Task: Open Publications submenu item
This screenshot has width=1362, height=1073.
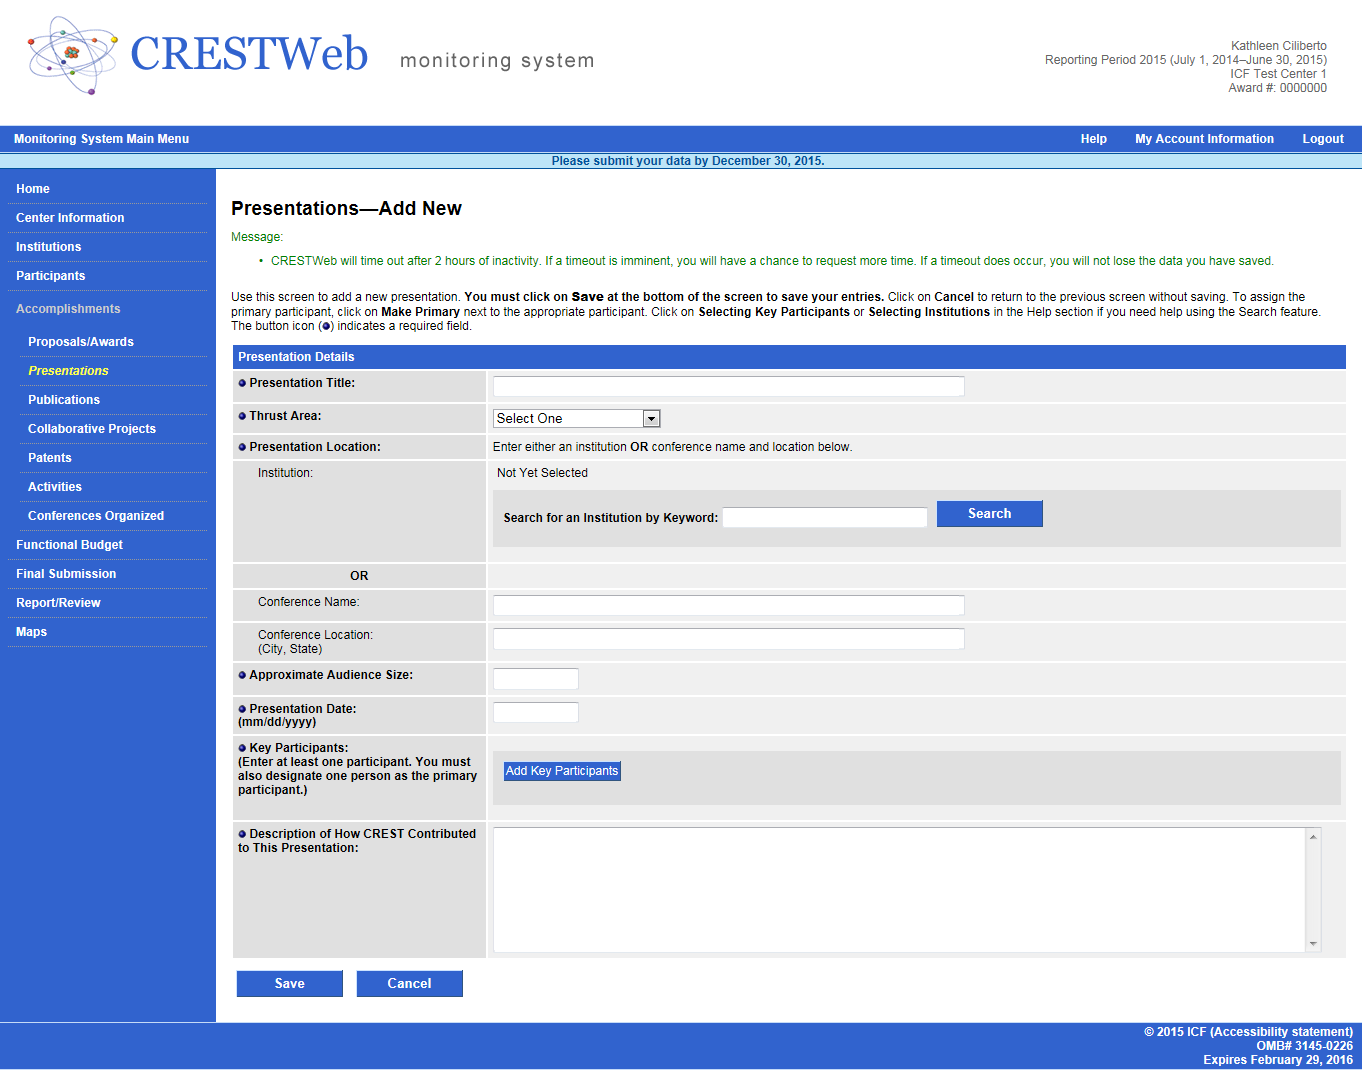Action: (x=64, y=400)
